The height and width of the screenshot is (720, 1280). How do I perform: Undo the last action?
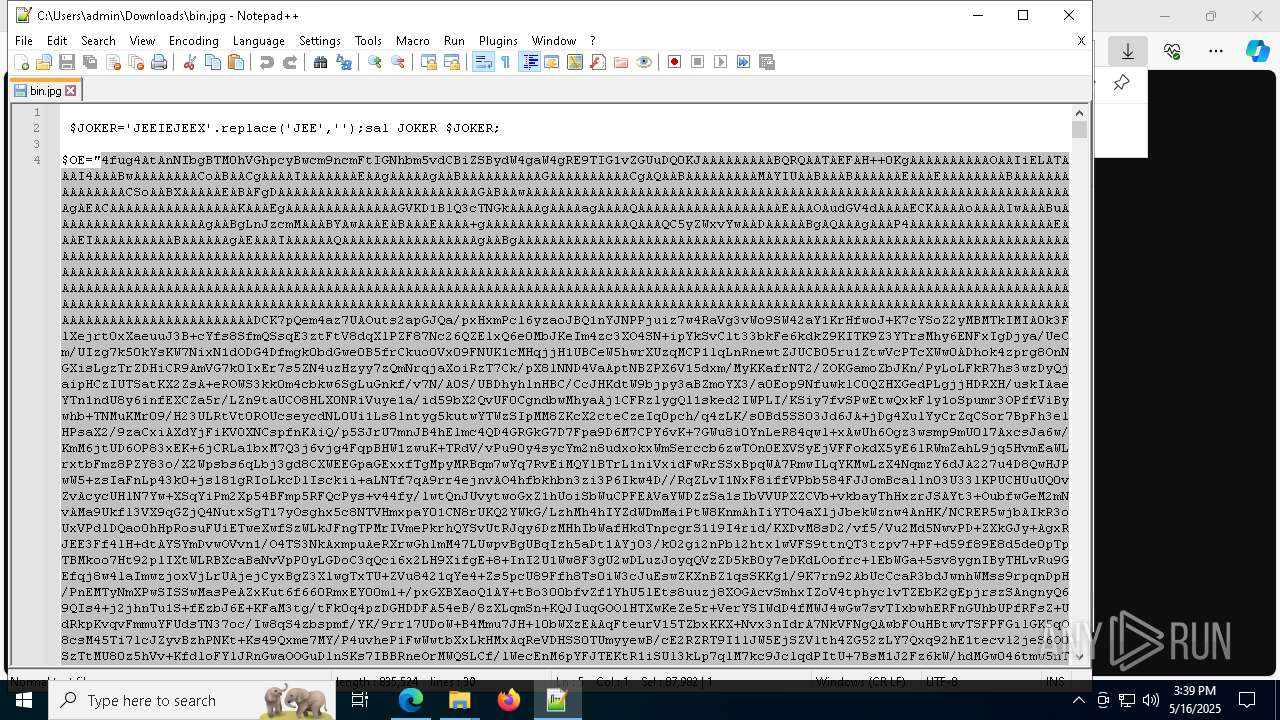(x=266, y=62)
